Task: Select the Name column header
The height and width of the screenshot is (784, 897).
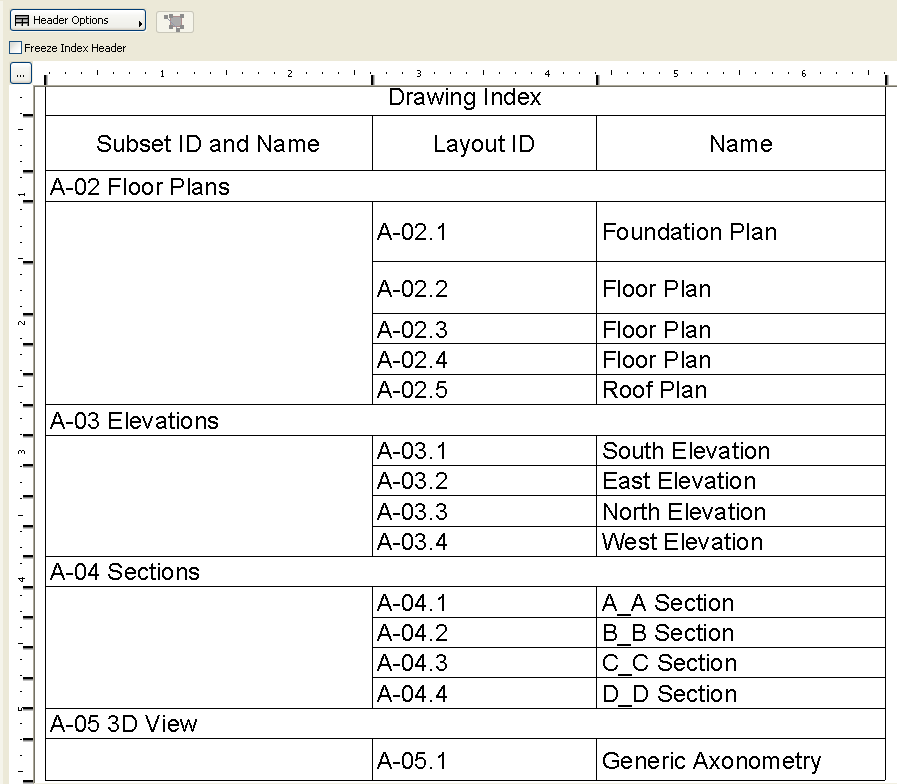Action: [x=740, y=143]
